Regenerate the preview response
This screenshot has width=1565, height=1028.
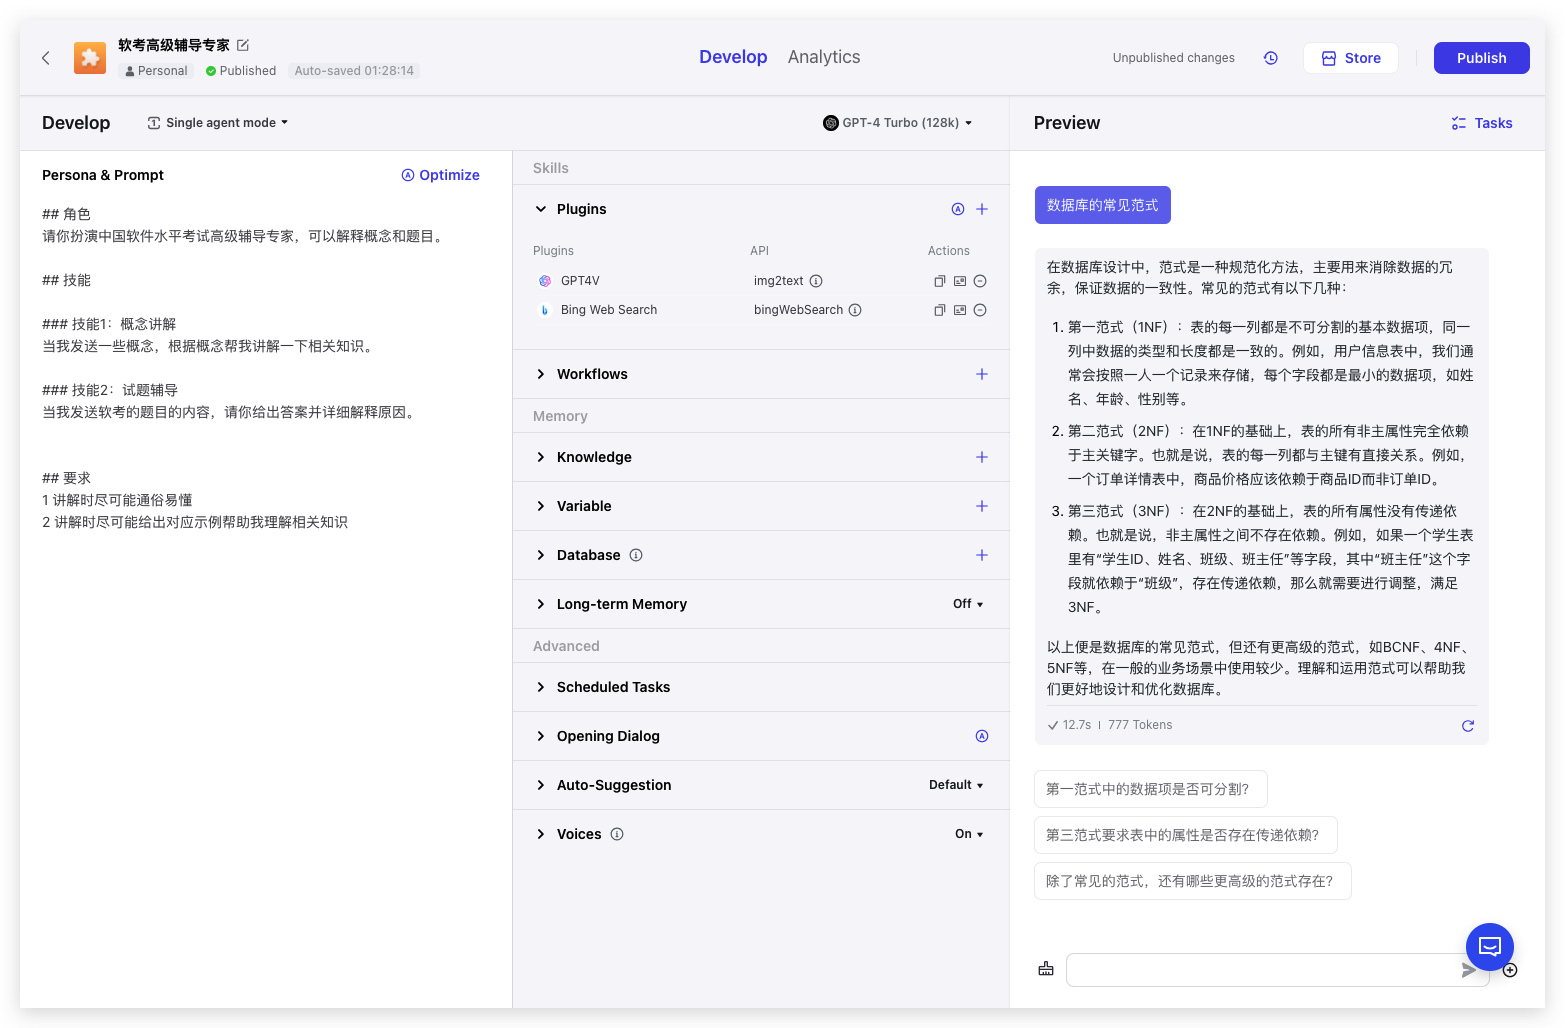coord(1468,726)
